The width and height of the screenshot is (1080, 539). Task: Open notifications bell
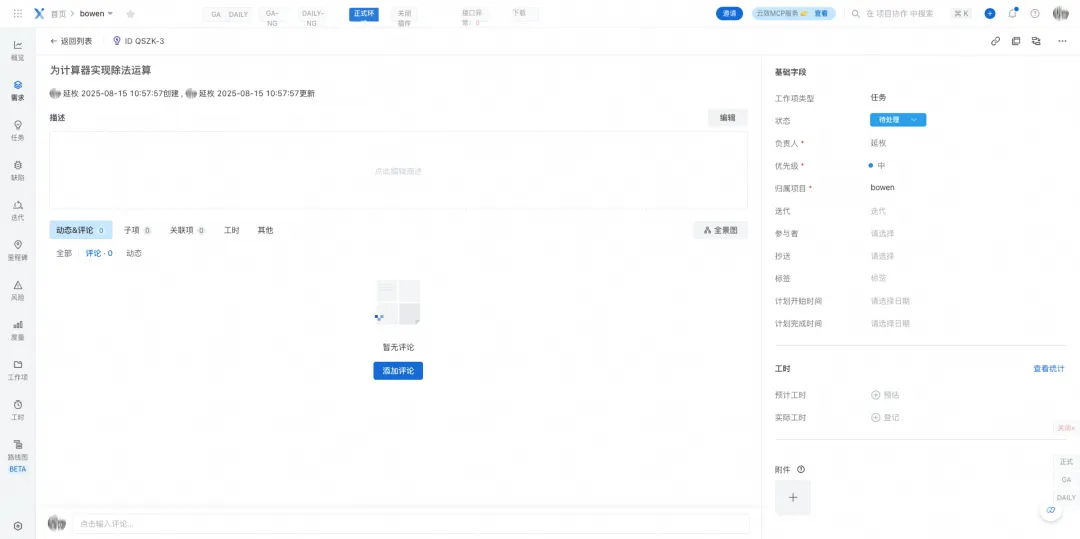click(x=1012, y=13)
